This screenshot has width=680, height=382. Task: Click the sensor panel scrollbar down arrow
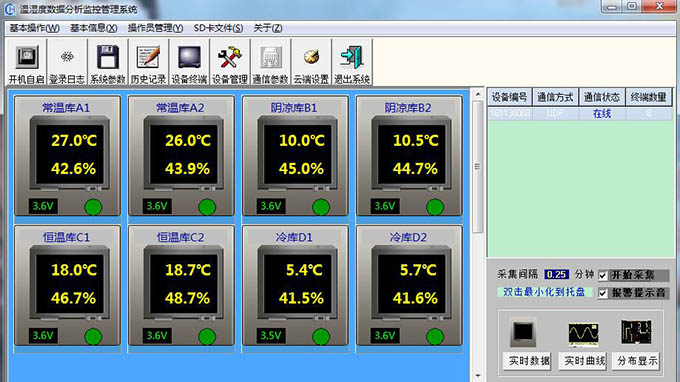(x=477, y=375)
